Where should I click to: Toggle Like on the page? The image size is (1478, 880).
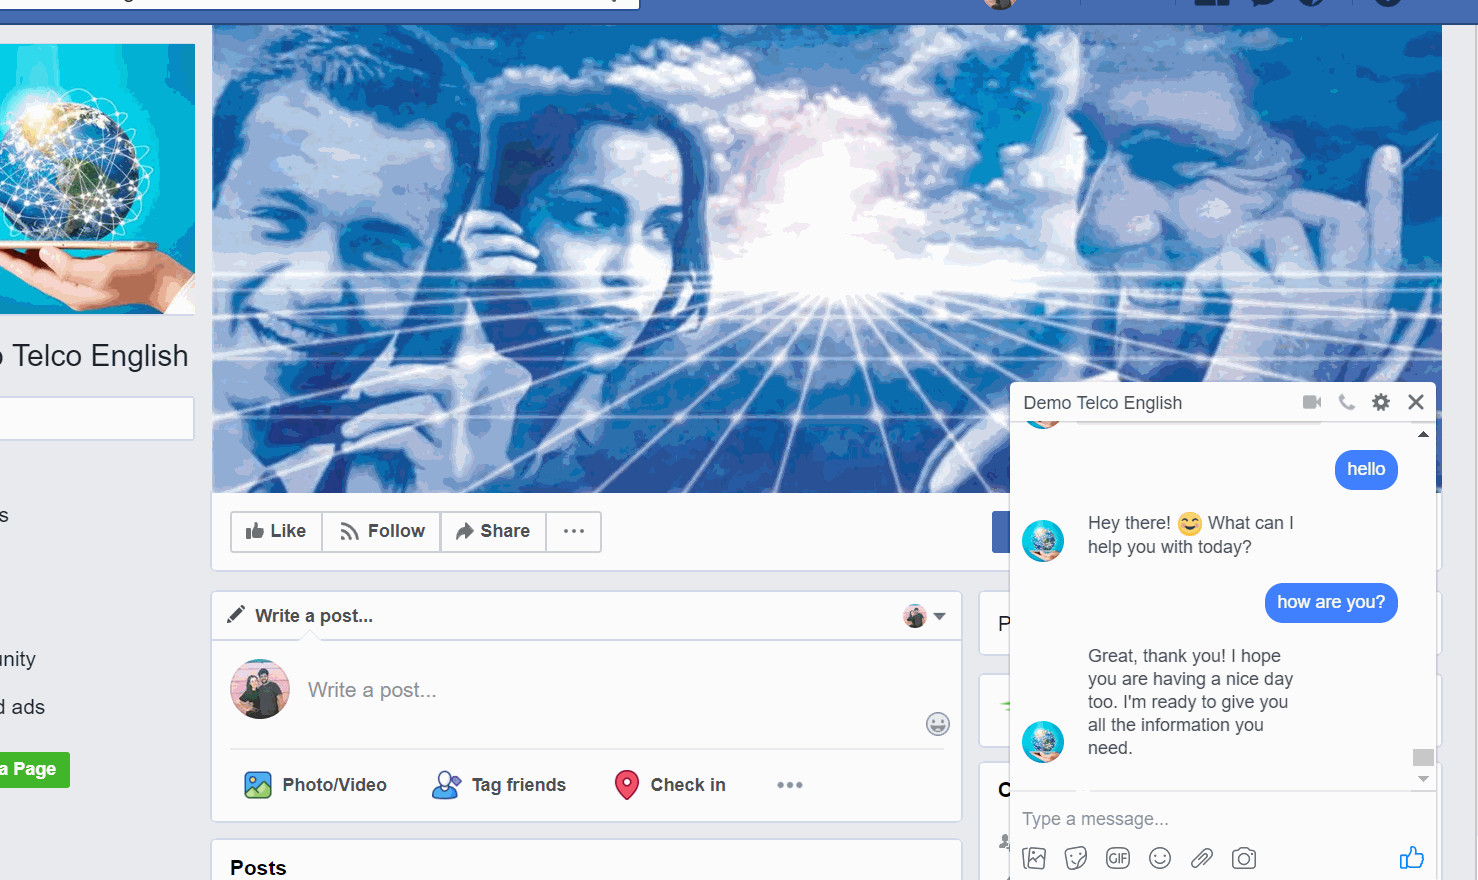pos(276,531)
